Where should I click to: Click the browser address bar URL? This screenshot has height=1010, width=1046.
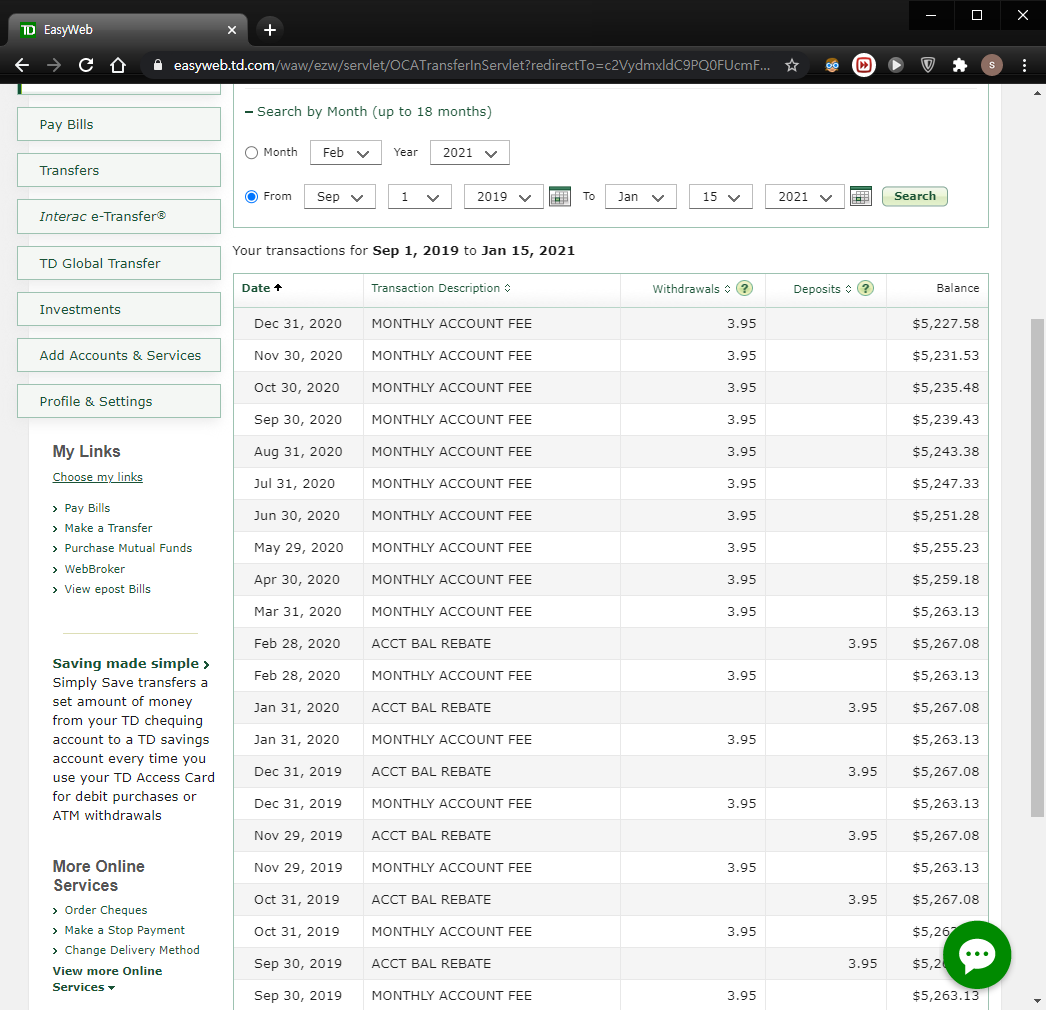coord(472,65)
